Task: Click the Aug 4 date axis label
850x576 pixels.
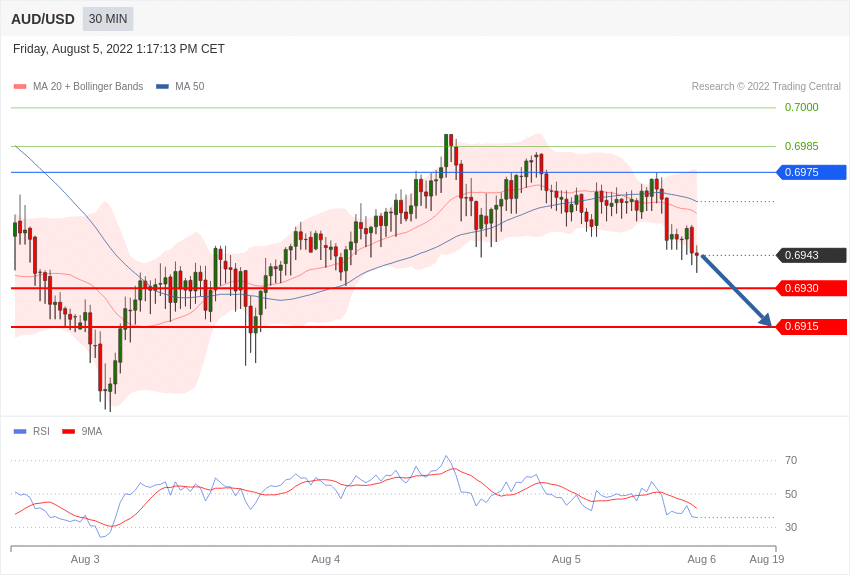Action: click(326, 559)
